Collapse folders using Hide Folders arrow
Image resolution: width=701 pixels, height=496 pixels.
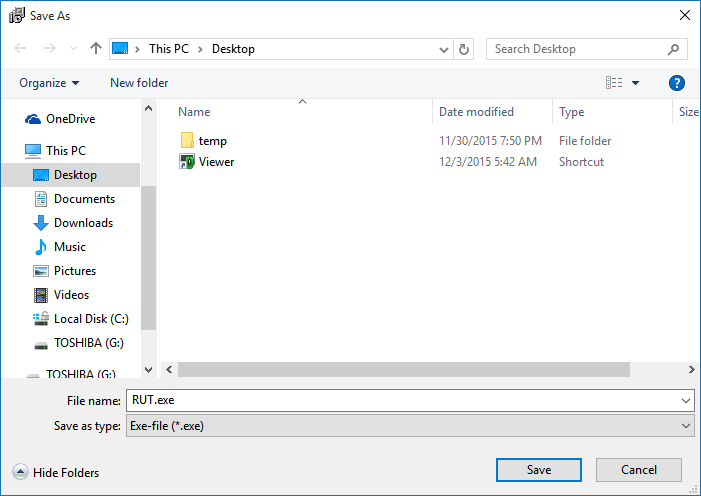point(20,473)
